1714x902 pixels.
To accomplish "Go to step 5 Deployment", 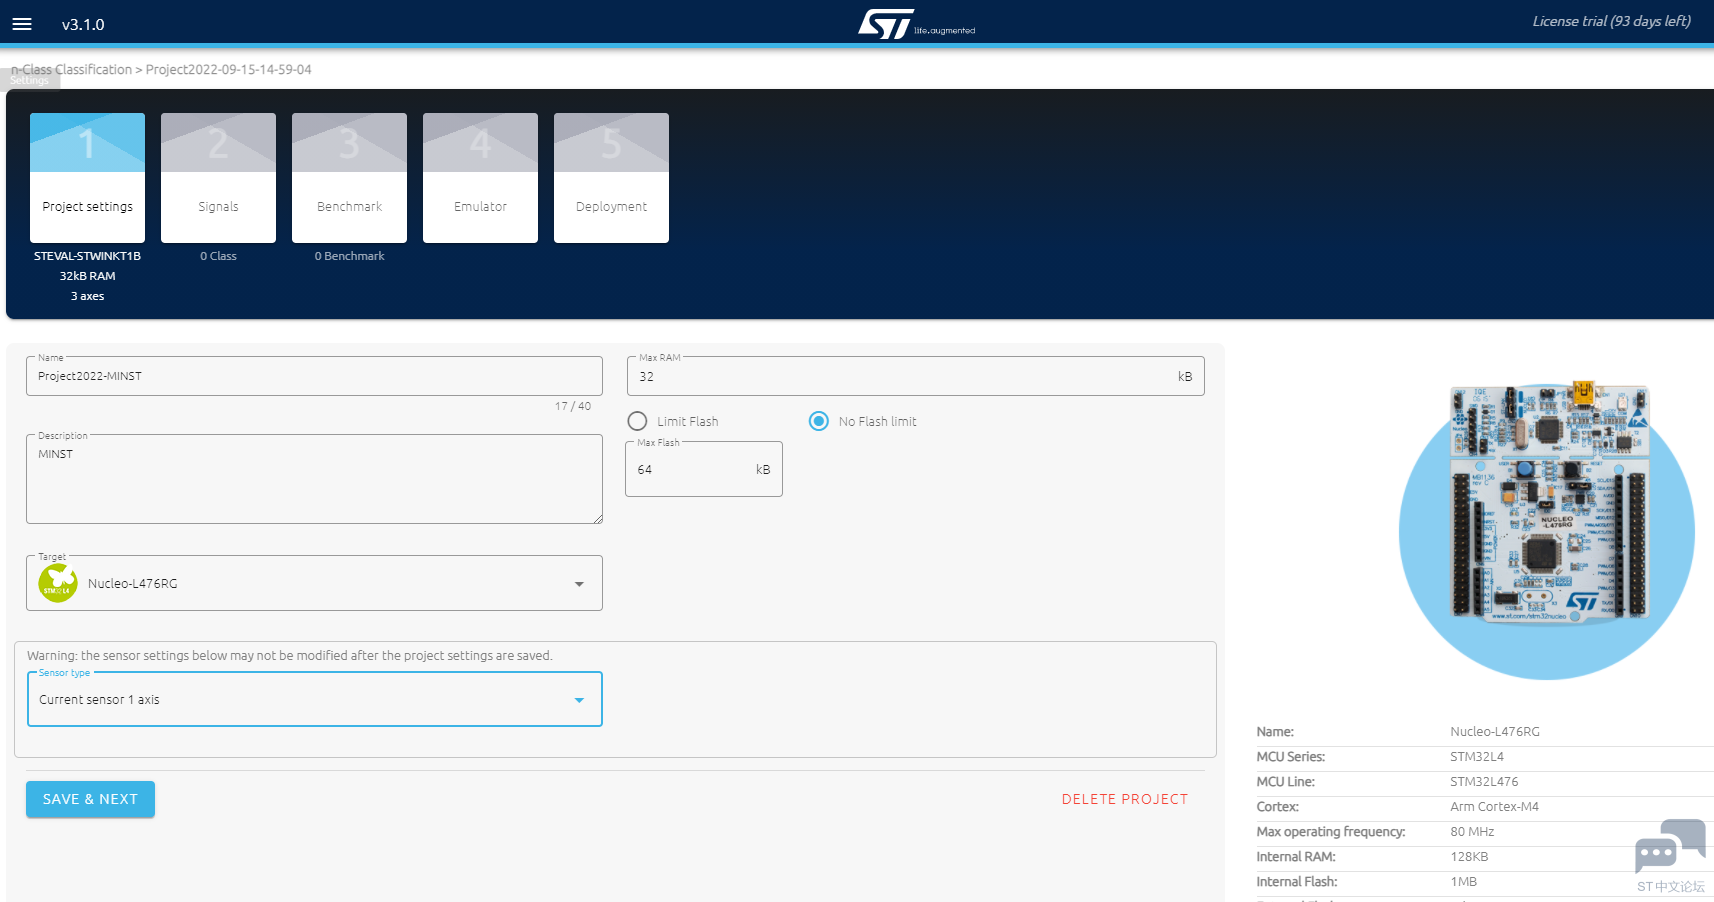I will (611, 178).
